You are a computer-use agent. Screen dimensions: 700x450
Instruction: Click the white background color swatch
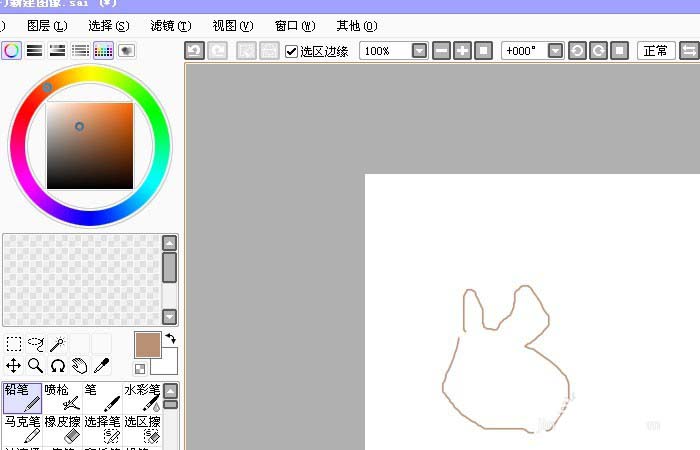[168, 365]
